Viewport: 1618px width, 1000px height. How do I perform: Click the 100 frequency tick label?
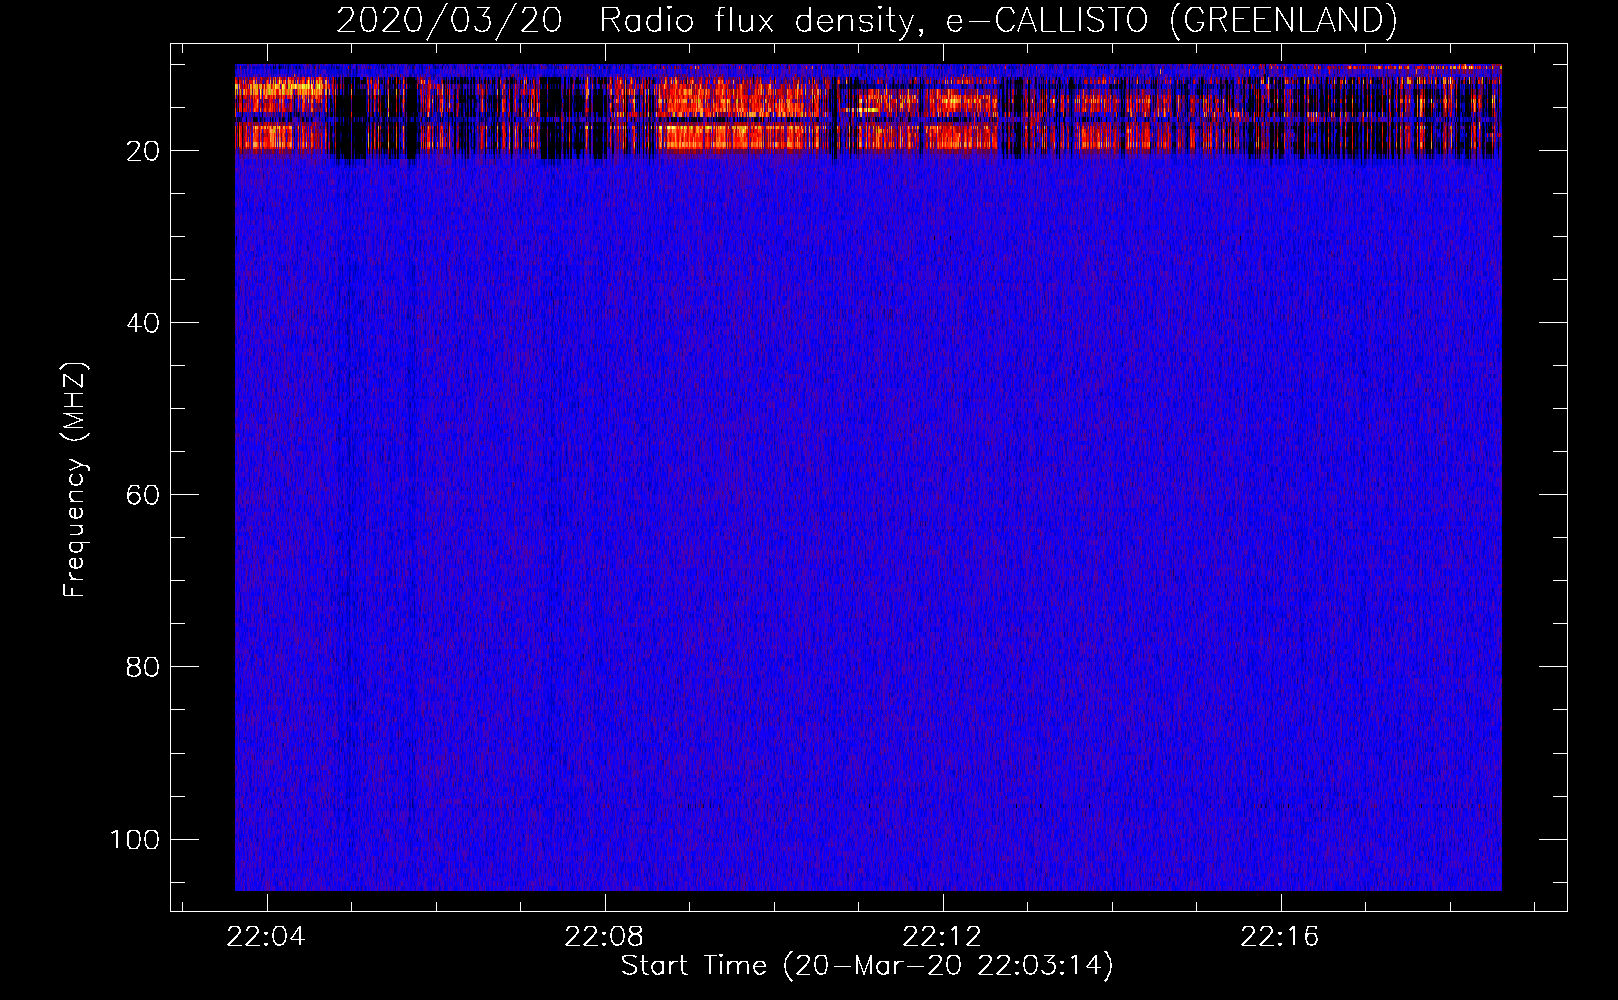click(135, 839)
